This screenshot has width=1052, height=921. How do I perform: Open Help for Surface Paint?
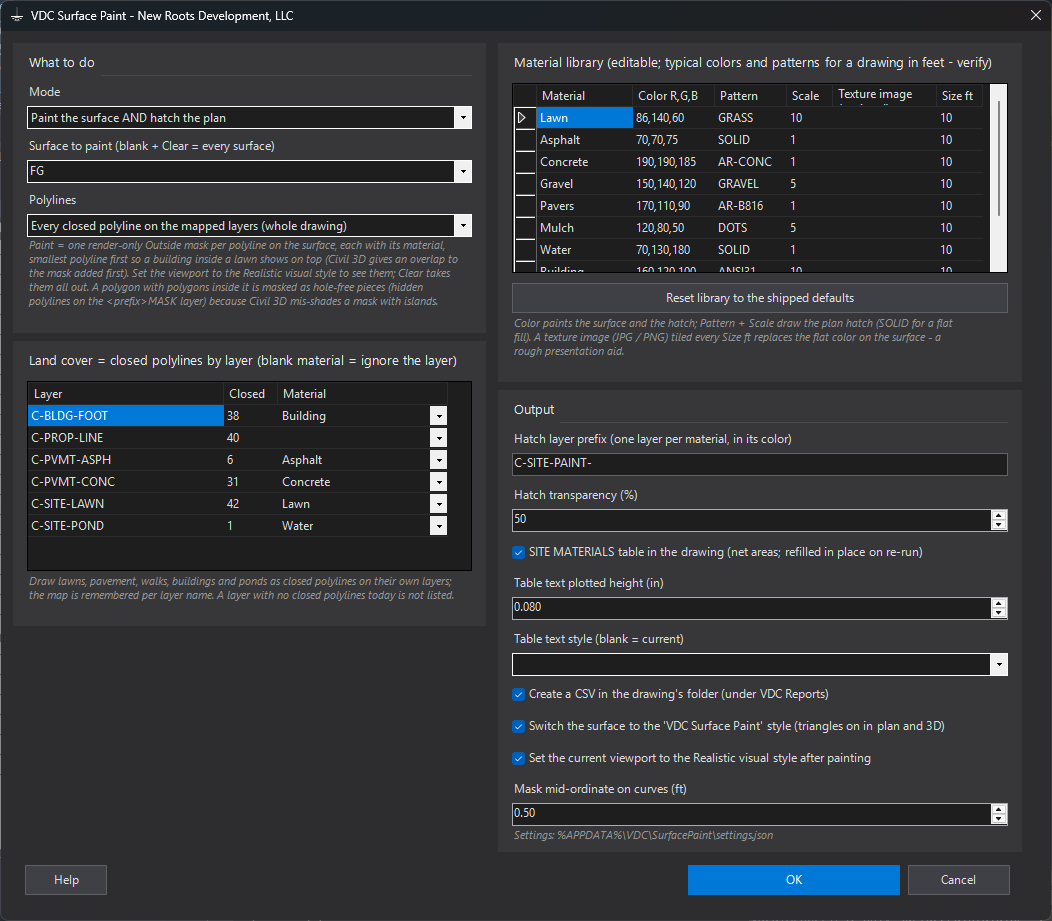click(66, 879)
